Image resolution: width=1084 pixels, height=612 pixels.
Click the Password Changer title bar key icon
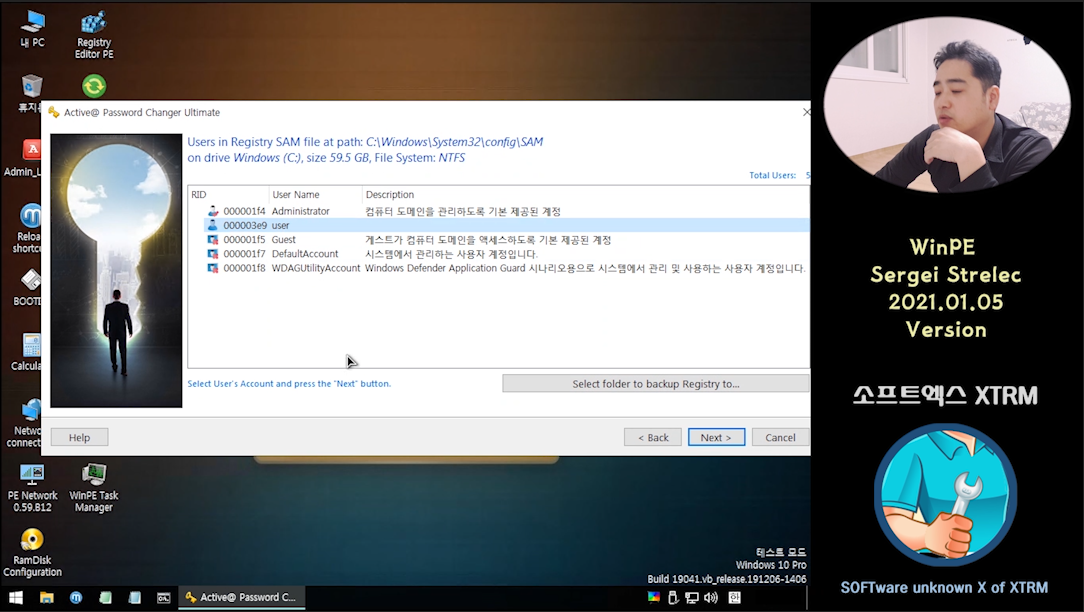[54, 112]
